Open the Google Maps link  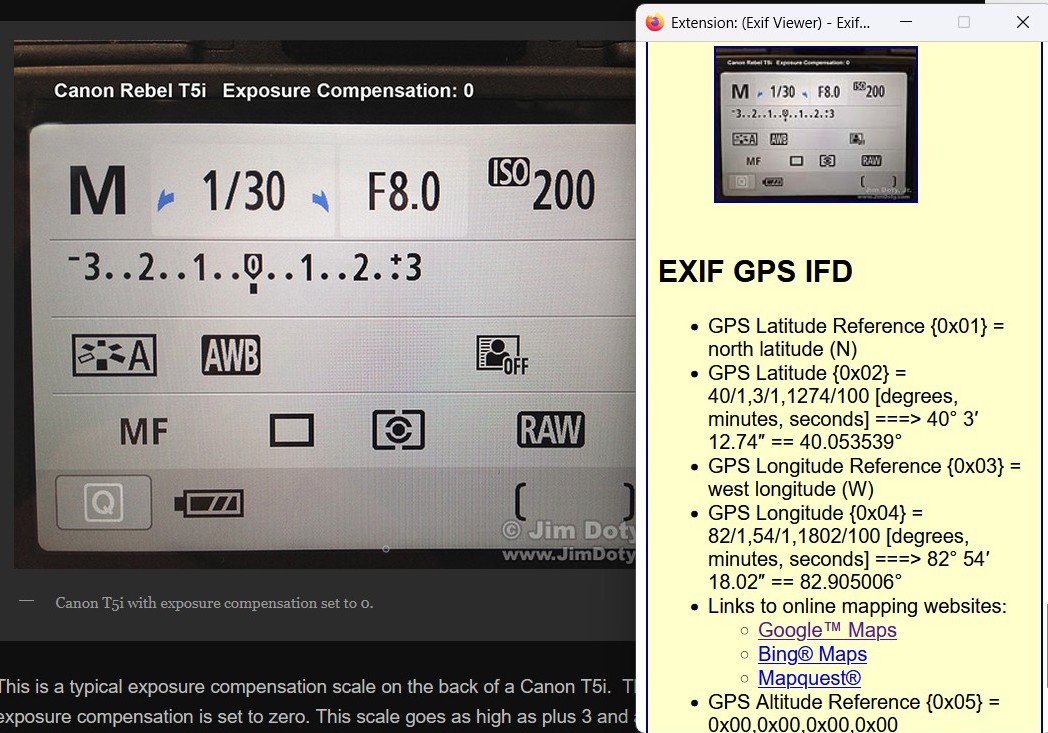(827, 630)
